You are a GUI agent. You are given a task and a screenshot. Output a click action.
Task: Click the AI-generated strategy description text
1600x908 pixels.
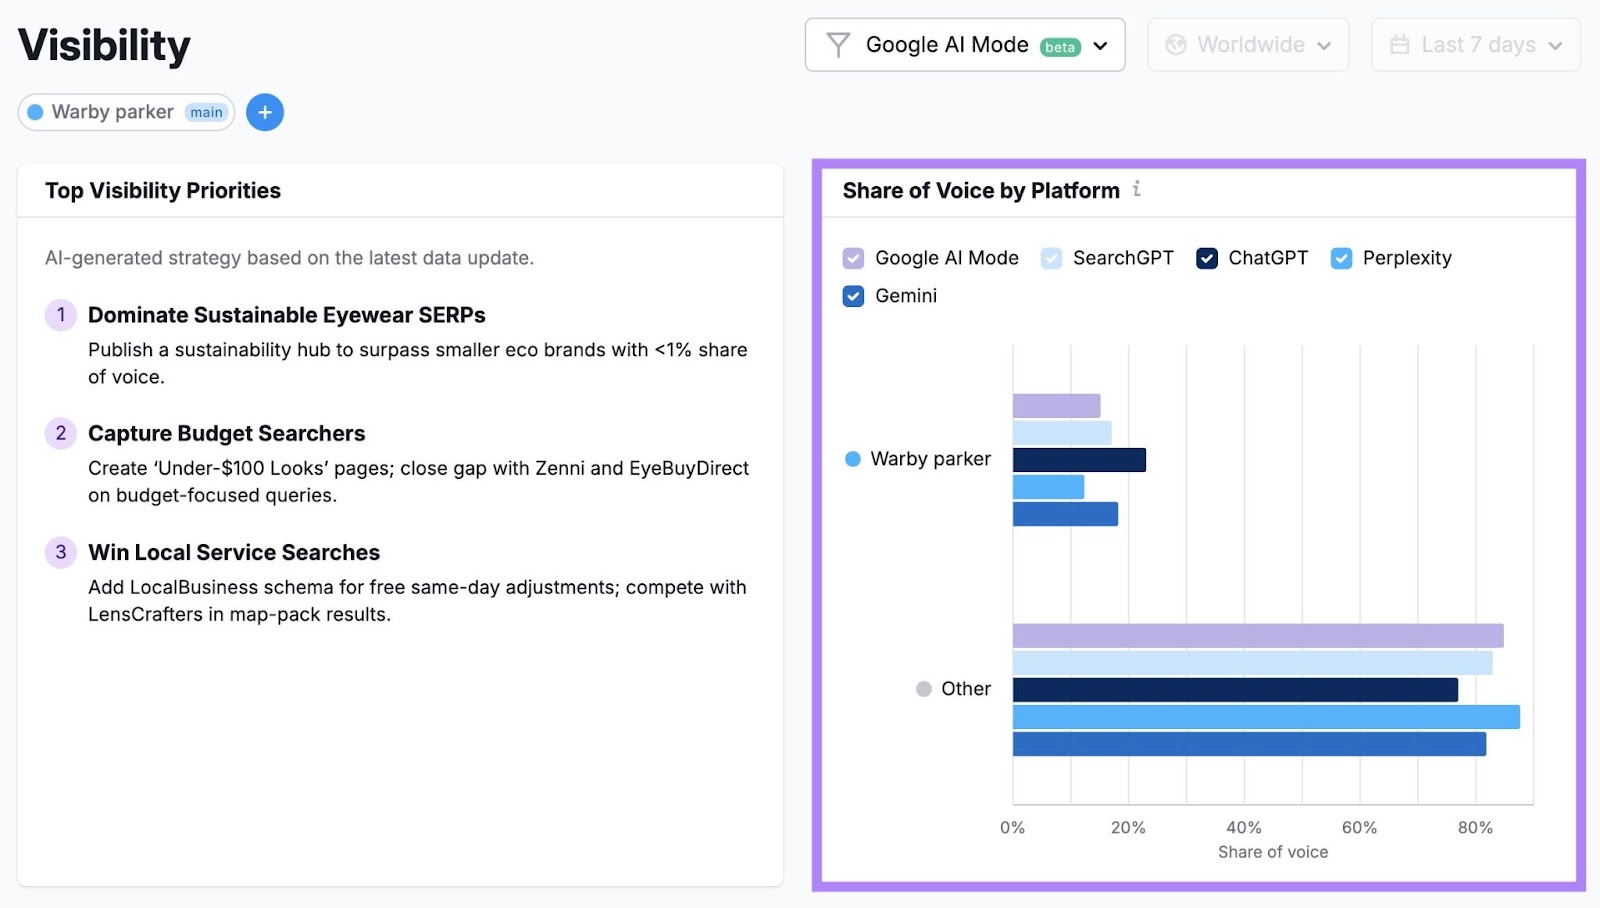289,258
